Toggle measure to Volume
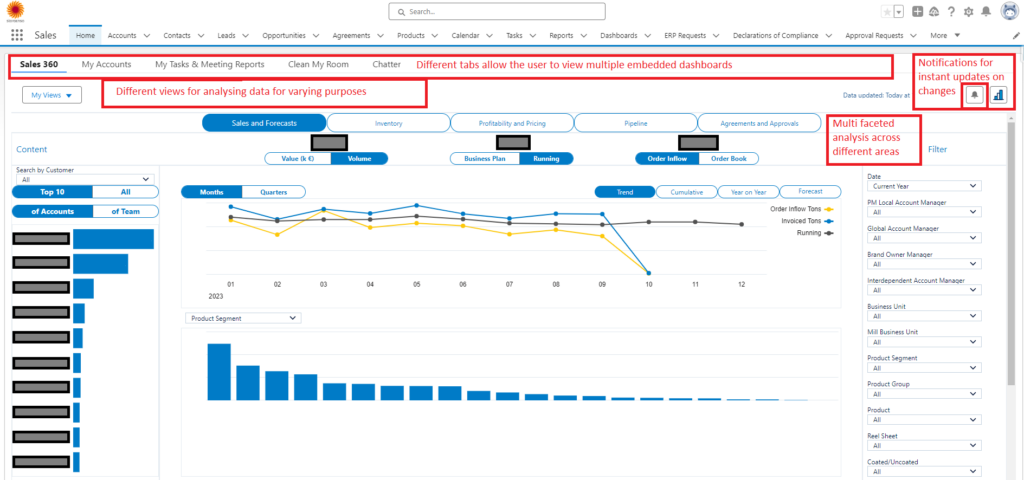 360,158
